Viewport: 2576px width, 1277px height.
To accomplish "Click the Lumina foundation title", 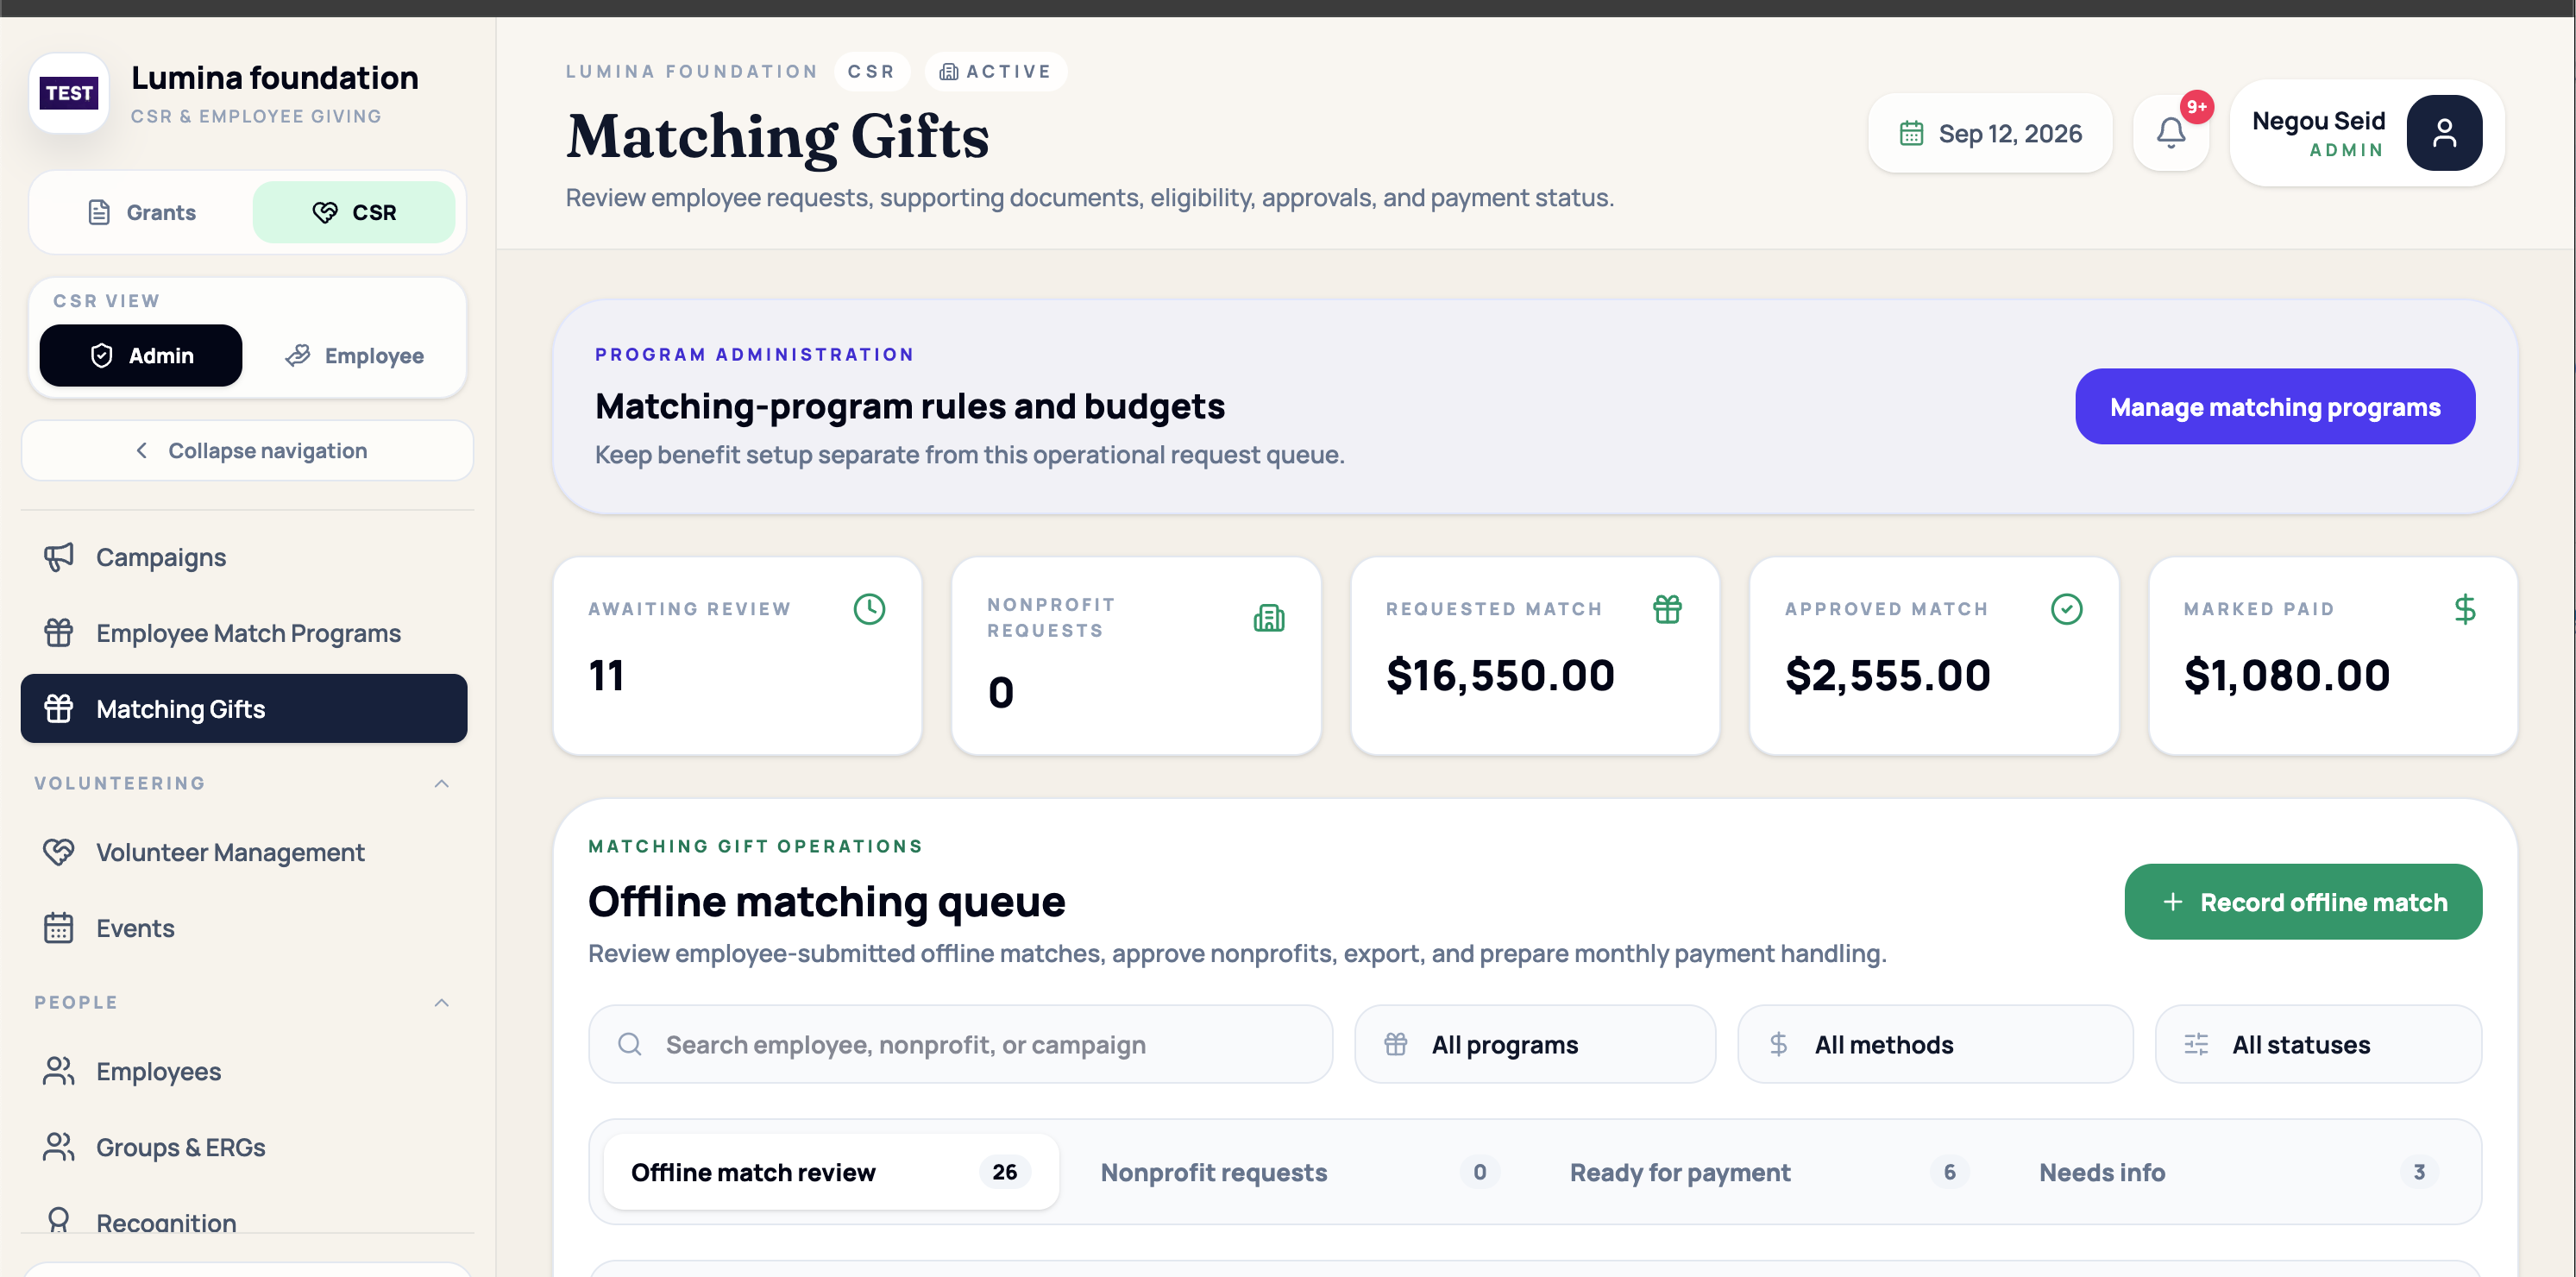I will click(275, 78).
